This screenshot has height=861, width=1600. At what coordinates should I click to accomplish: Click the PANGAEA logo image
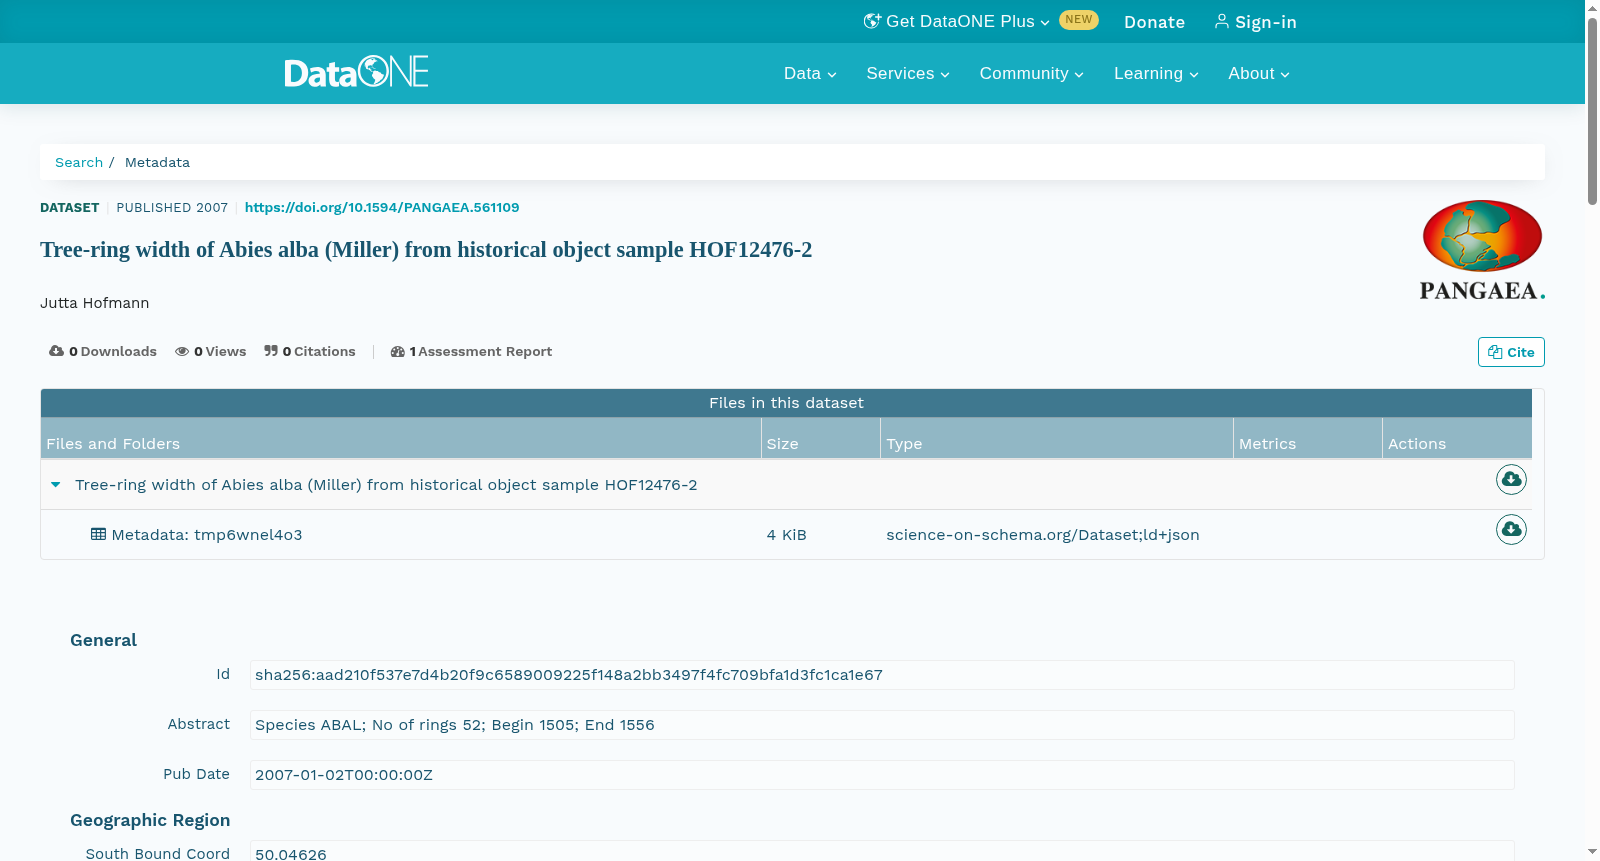click(1482, 250)
